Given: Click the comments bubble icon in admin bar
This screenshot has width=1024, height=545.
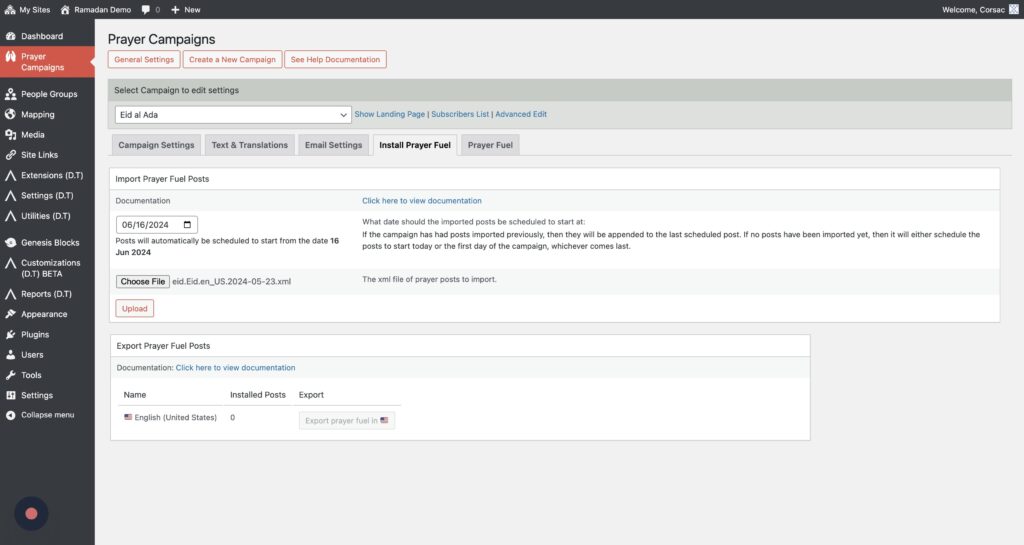Looking at the screenshot, I should (x=146, y=9).
